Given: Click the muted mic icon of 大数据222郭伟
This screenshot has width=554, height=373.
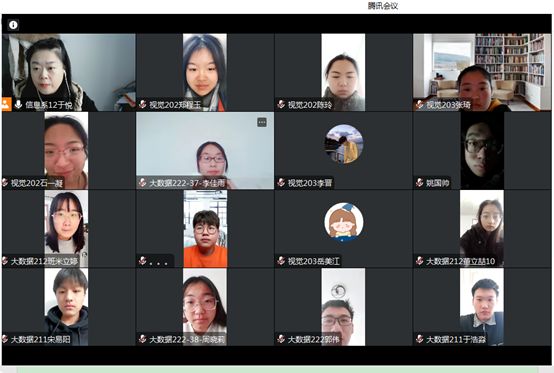Looking at the screenshot, I should [281, 339].
